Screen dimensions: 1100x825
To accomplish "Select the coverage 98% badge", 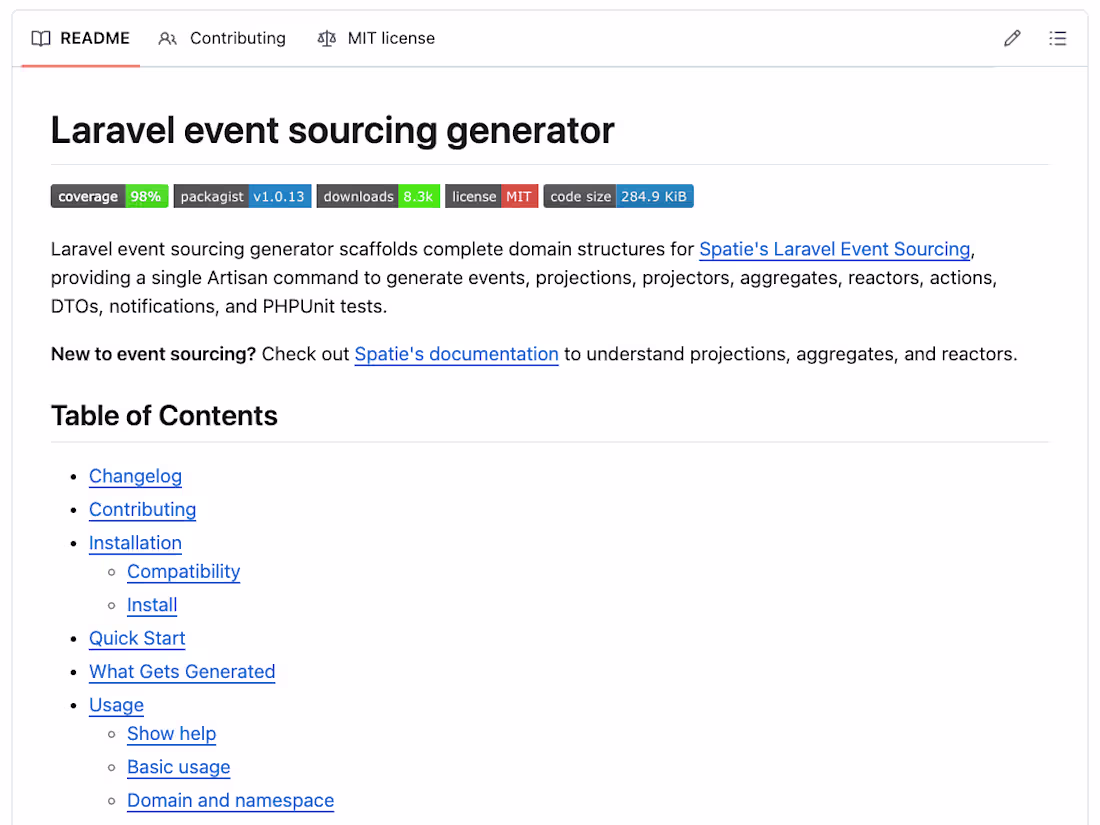I will click(x=109, y=196).
